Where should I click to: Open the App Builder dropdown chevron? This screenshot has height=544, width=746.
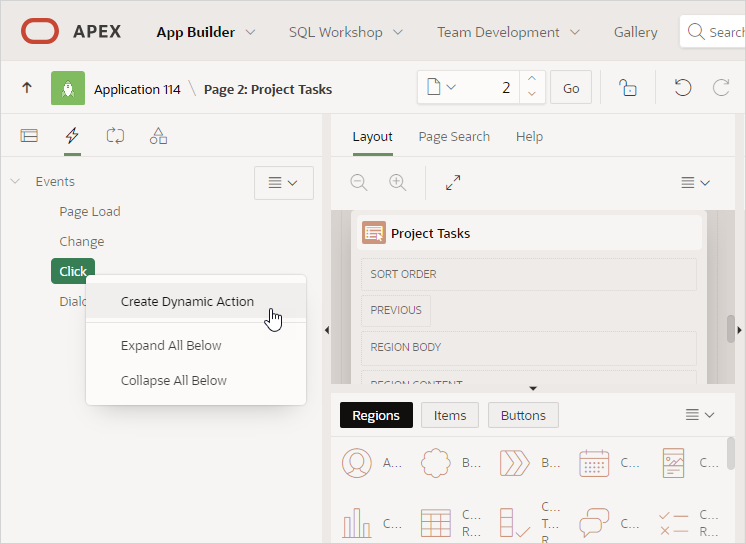(250, 32)
